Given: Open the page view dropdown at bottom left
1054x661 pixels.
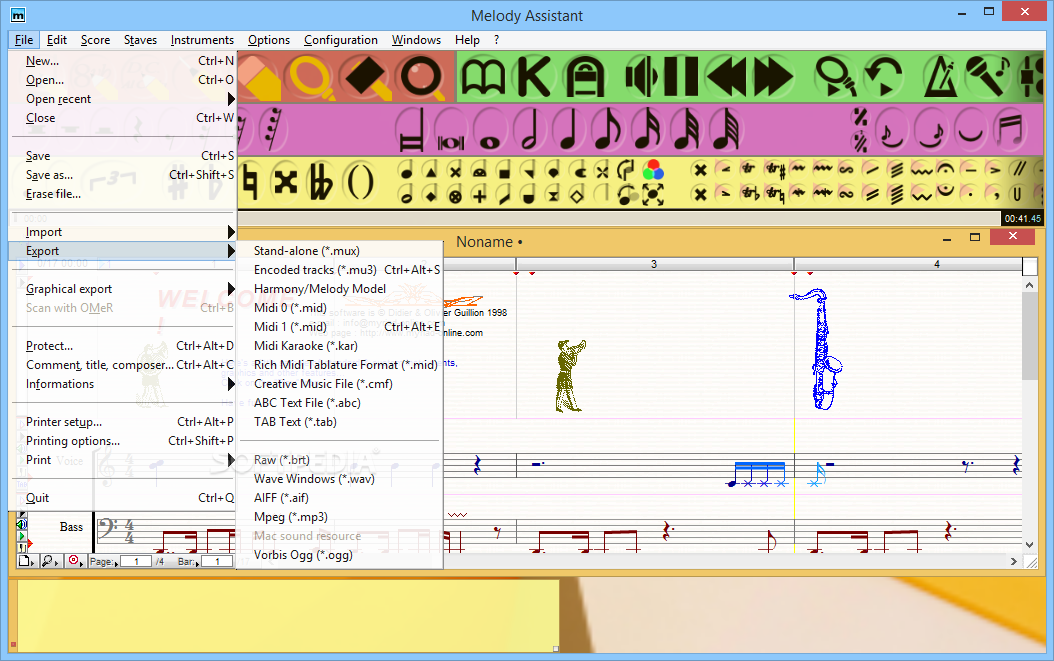Looking at the screenshot, I should [26, 561].
